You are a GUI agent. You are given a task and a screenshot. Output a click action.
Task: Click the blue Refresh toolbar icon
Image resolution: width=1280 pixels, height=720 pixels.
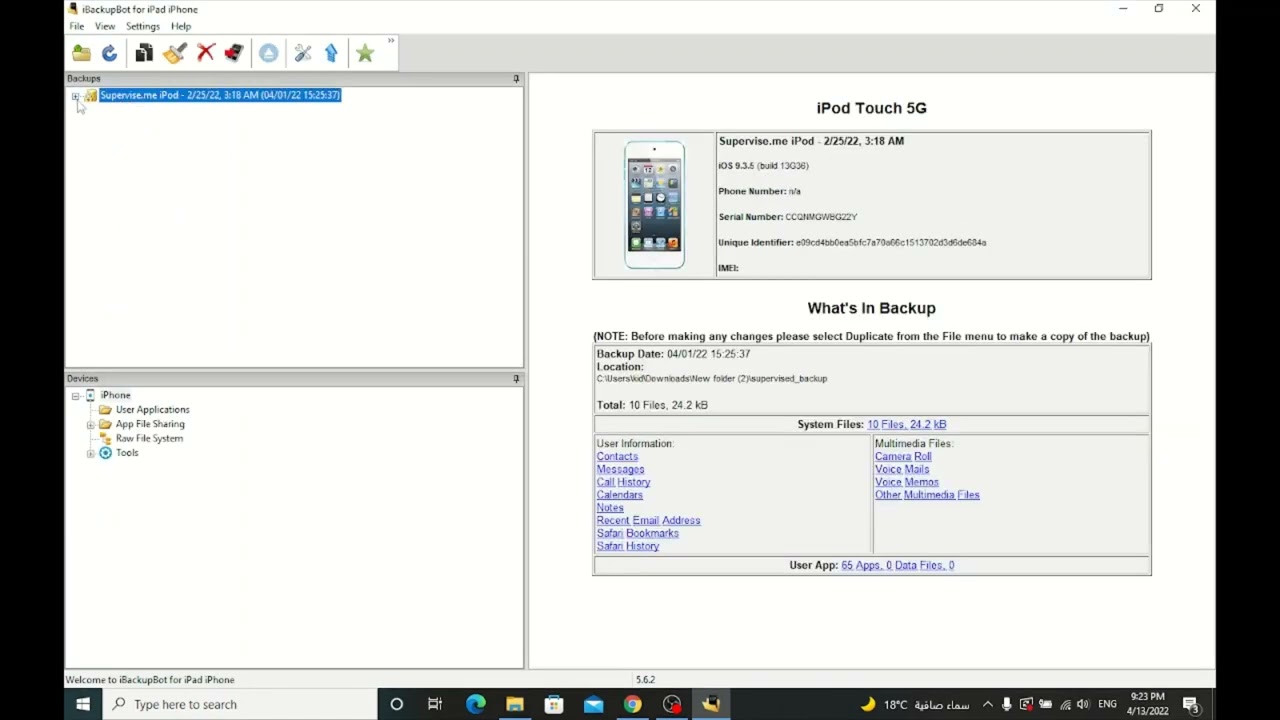click(109, 53)
